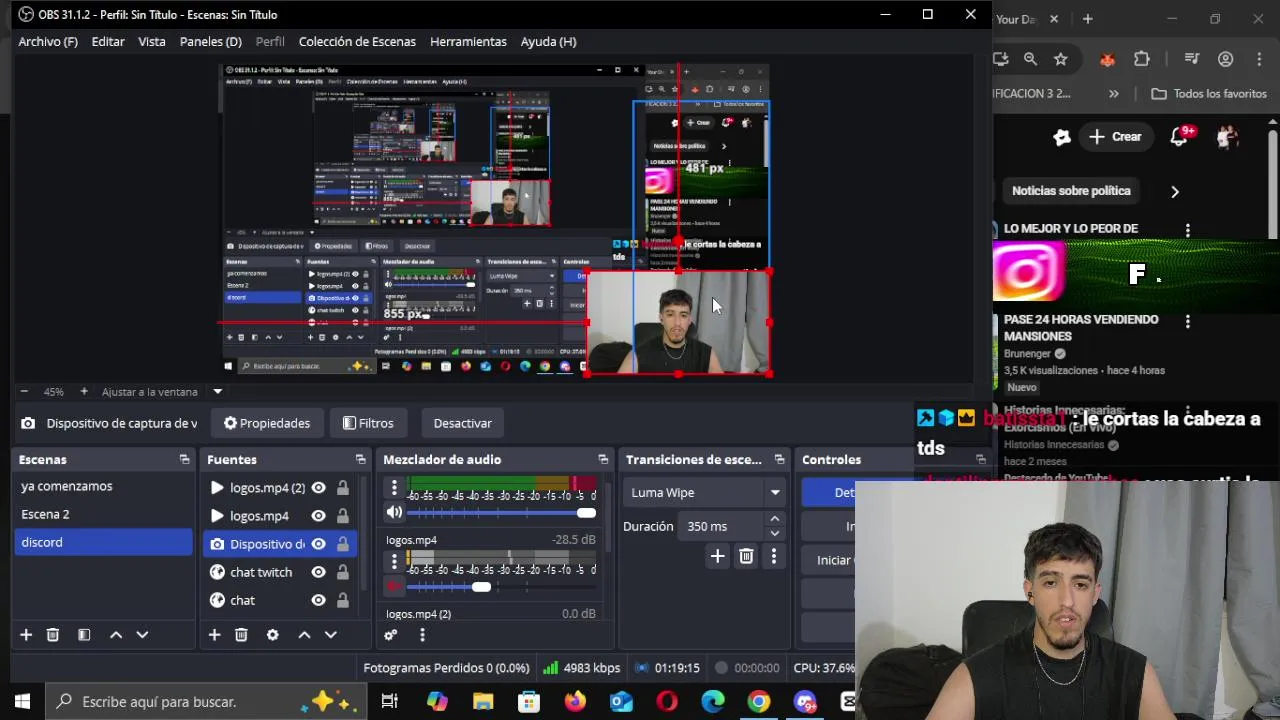Screen dimensions: 1280x720
Task: Bookmark this page with star icon
Action: coord(1061,59)
